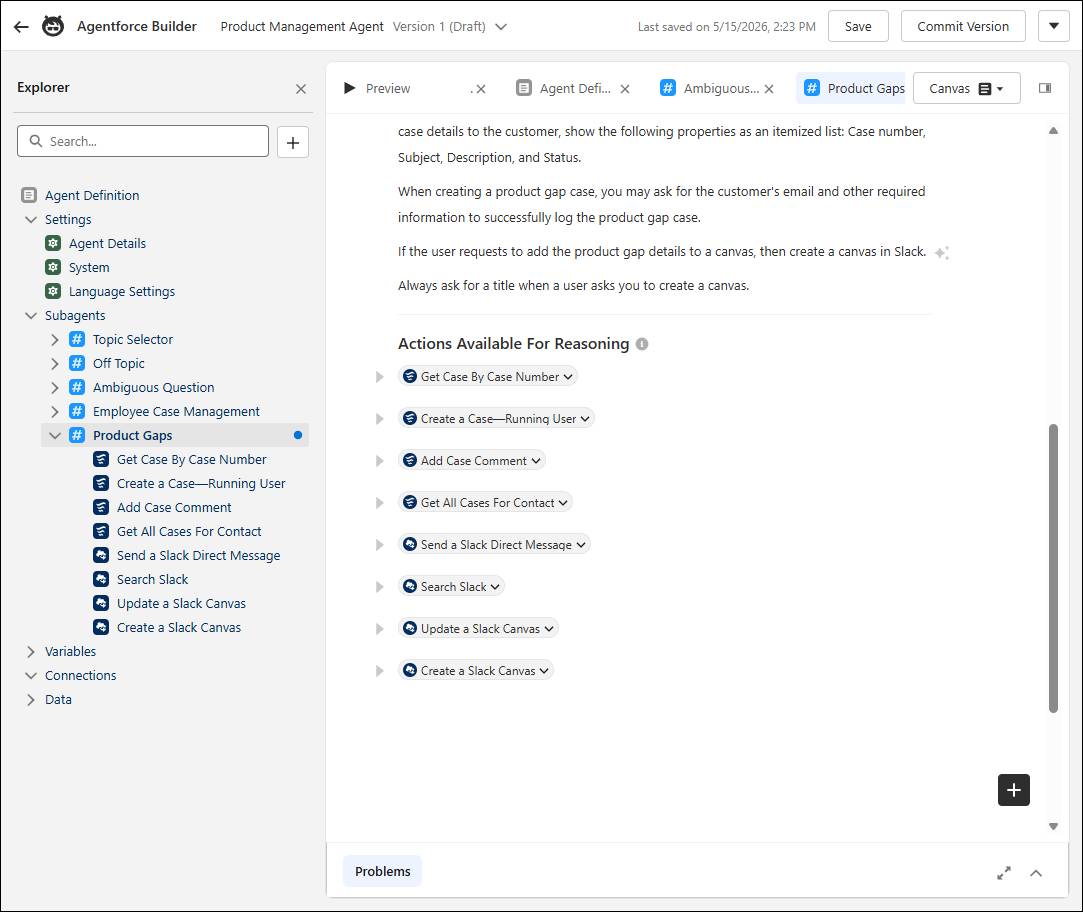The width and height of the screenshot is (1083, 912).
Task: Add a new item with the plus button beside Search
Action: click(x=293, y=142)
